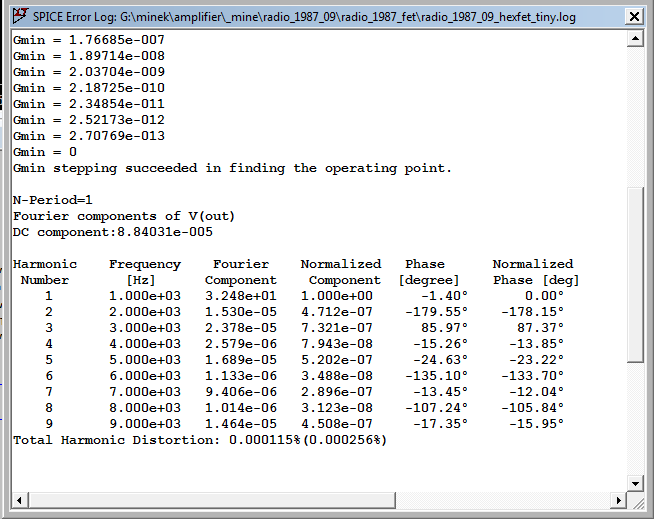The height and width of the screenshot is (519, 654).
Task: Click the normalized component 7.321e-07
Action: point(337,328)
